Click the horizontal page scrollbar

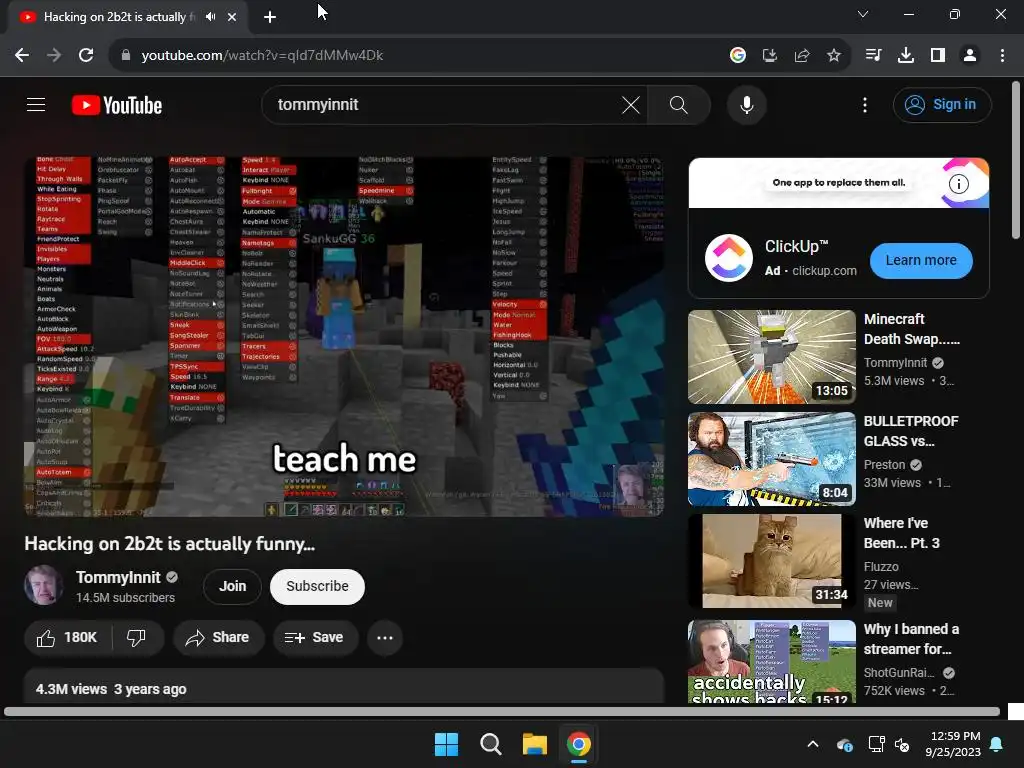click(x=502, y=712)
